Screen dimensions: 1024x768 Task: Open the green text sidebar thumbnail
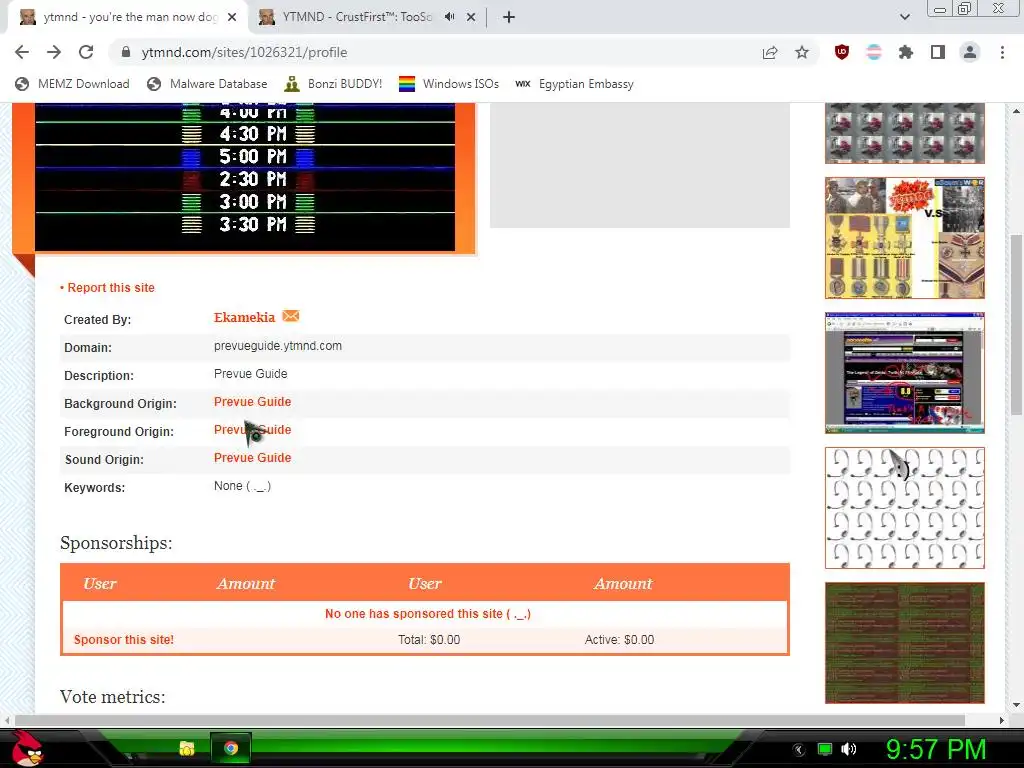tap(904, 643)
